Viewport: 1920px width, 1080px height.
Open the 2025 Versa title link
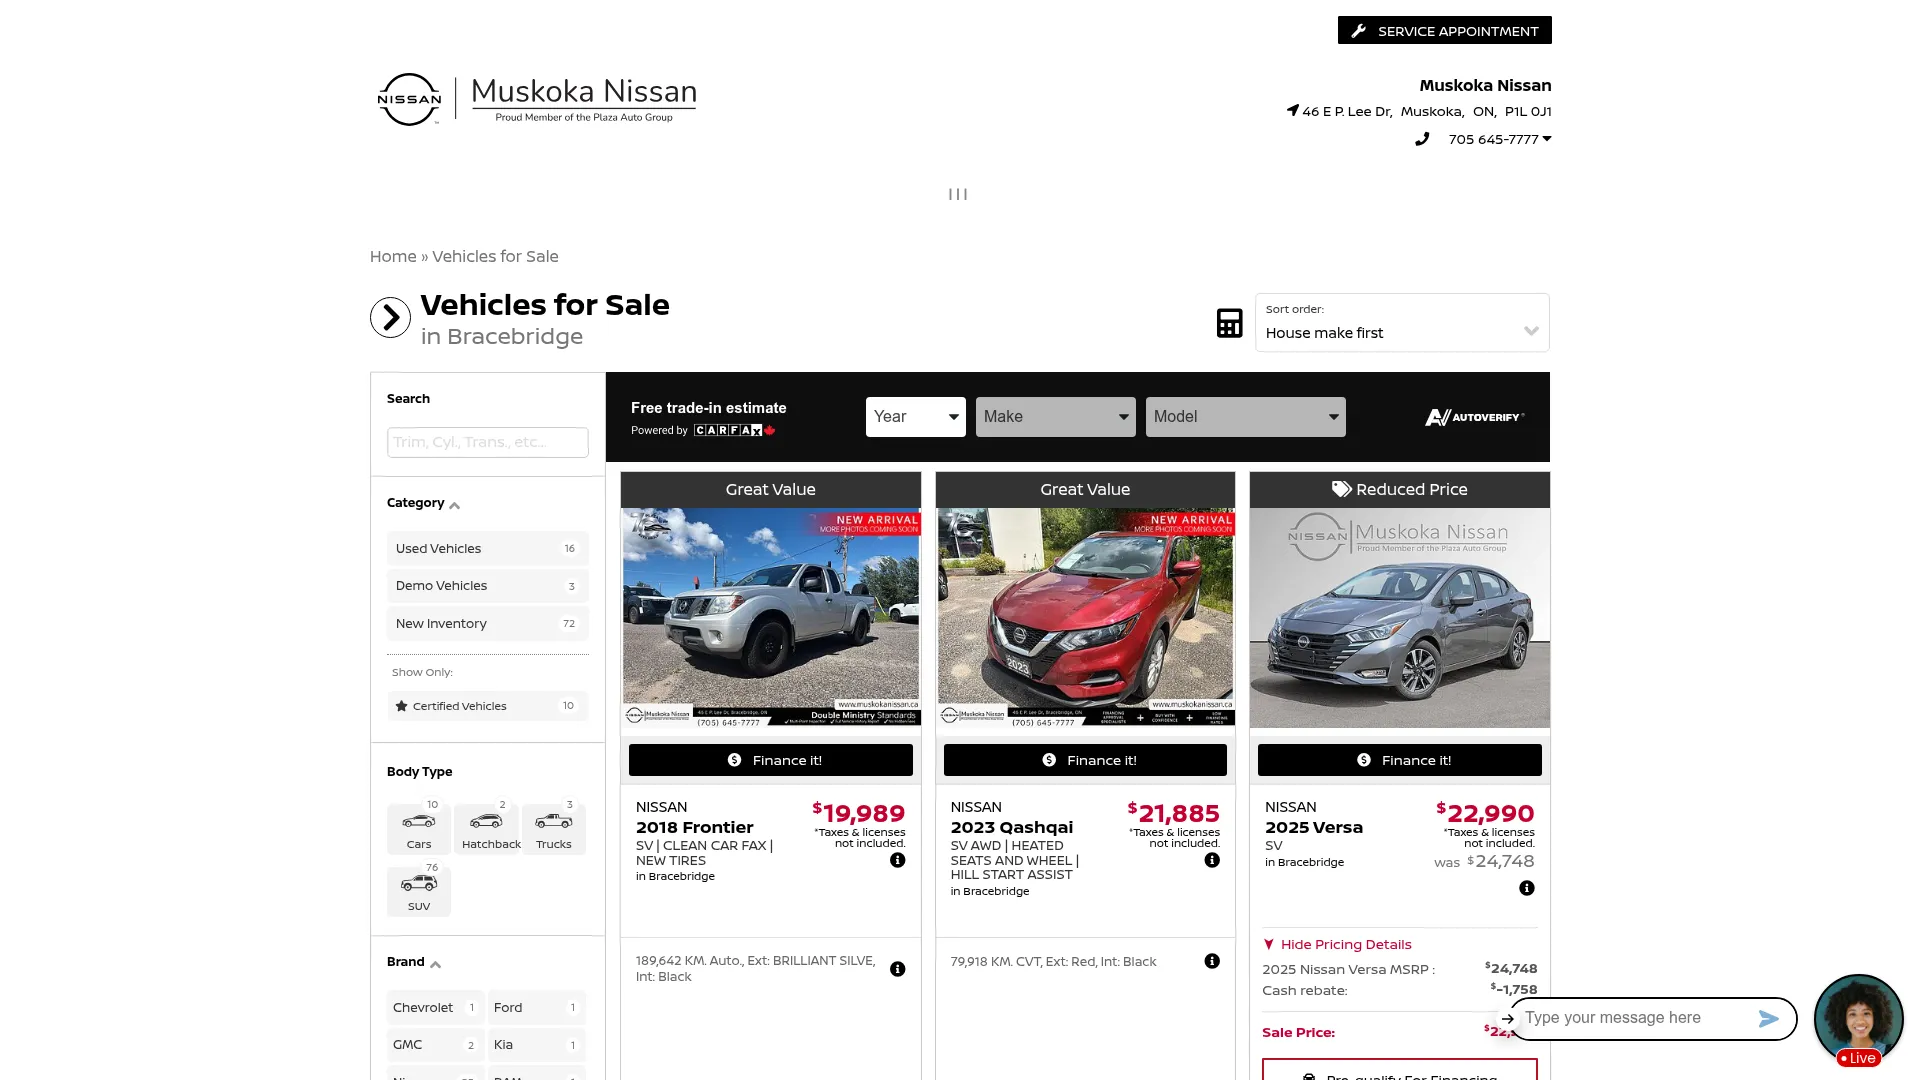pos(1314,828)
